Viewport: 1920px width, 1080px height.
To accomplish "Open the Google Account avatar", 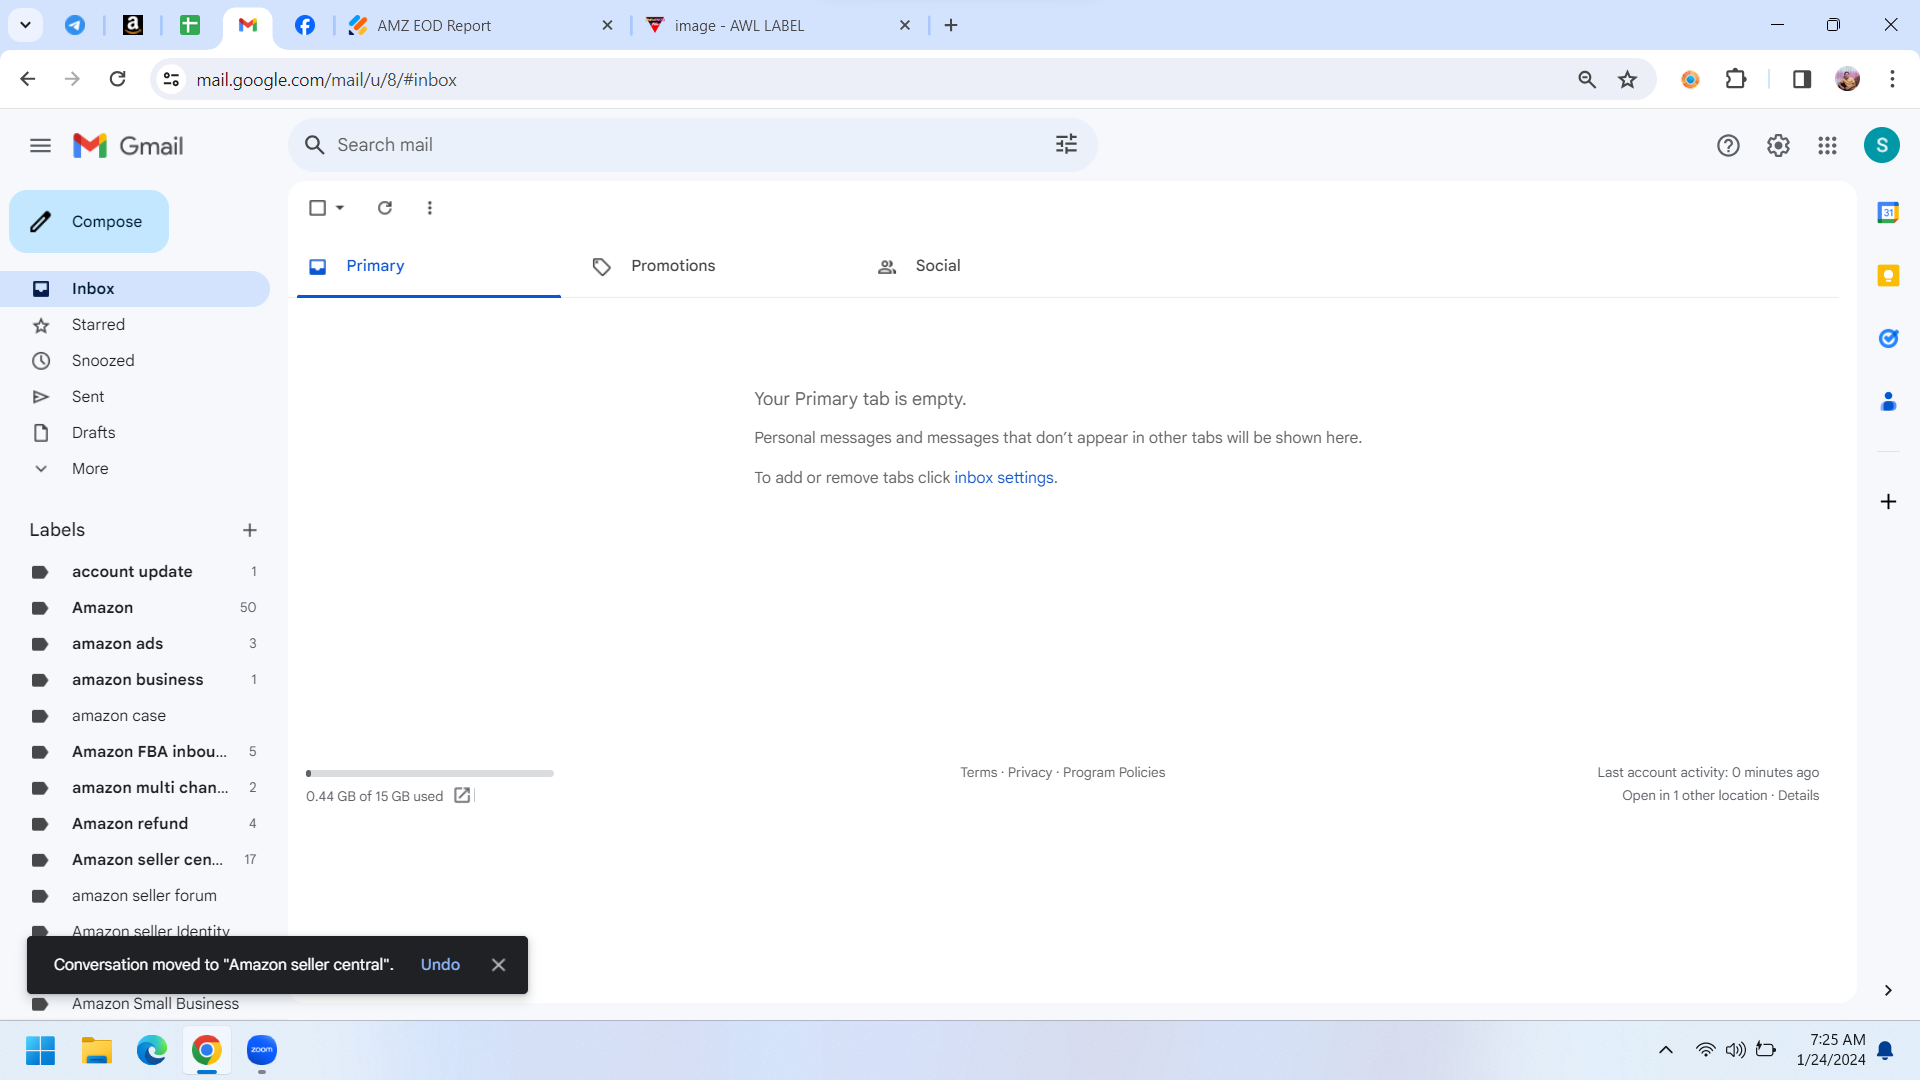I will click(1881, 146).
